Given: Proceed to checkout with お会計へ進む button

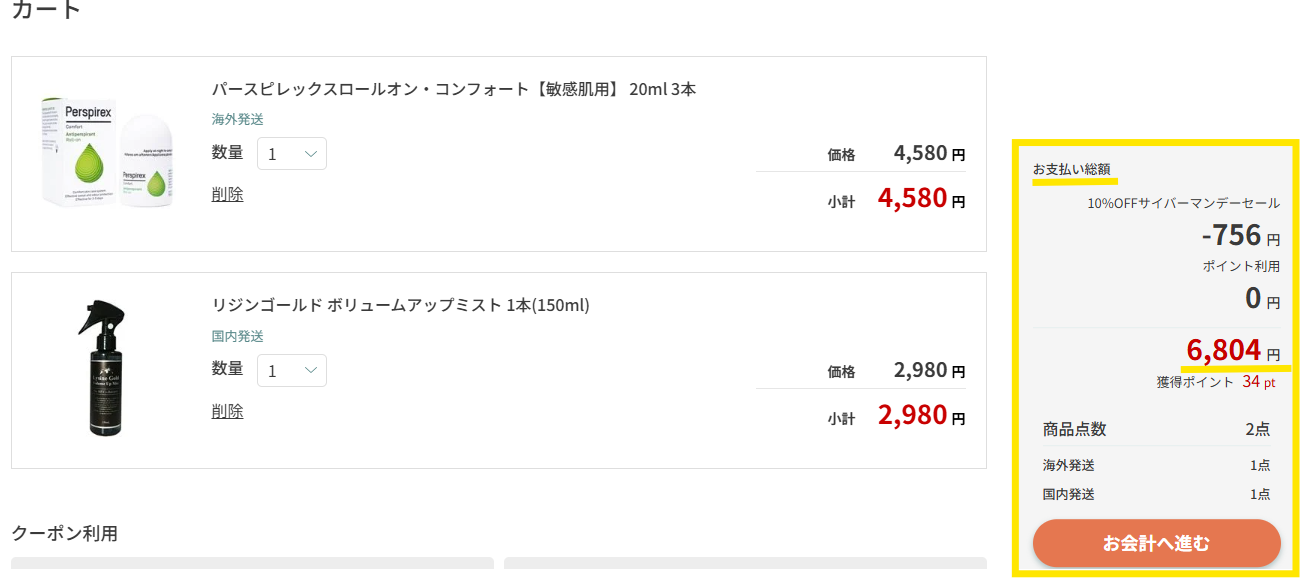Looking at the screenshot, I should (1156, 543).
